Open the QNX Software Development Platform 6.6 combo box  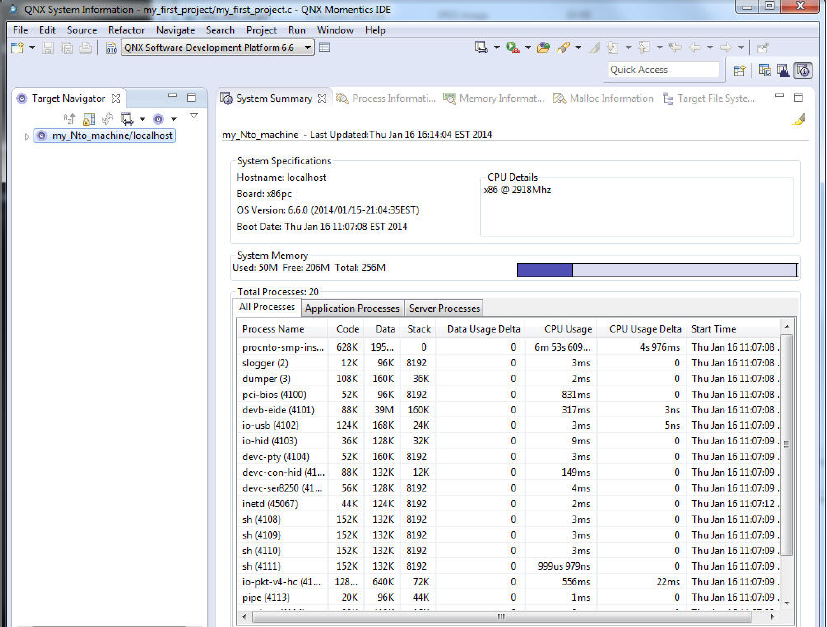218,47
